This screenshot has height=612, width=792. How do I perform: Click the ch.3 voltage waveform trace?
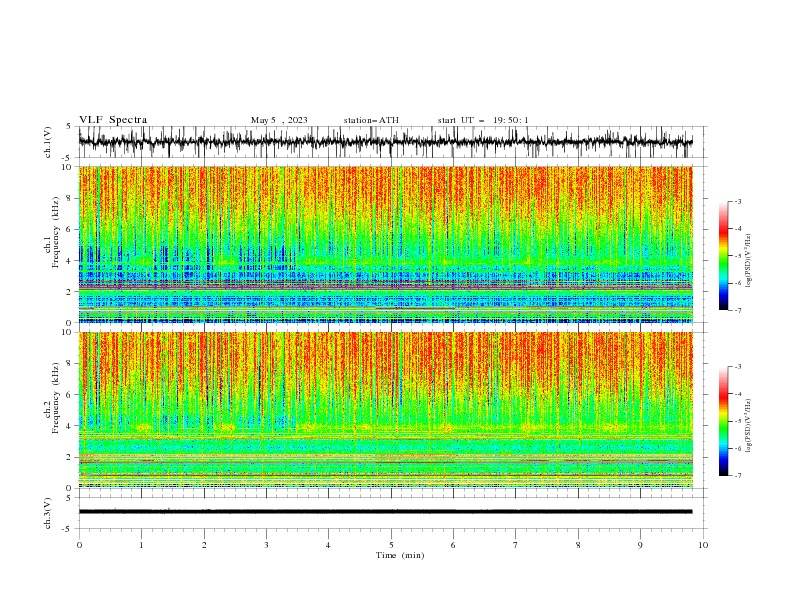pyautogui.click(x=385, y=512)
